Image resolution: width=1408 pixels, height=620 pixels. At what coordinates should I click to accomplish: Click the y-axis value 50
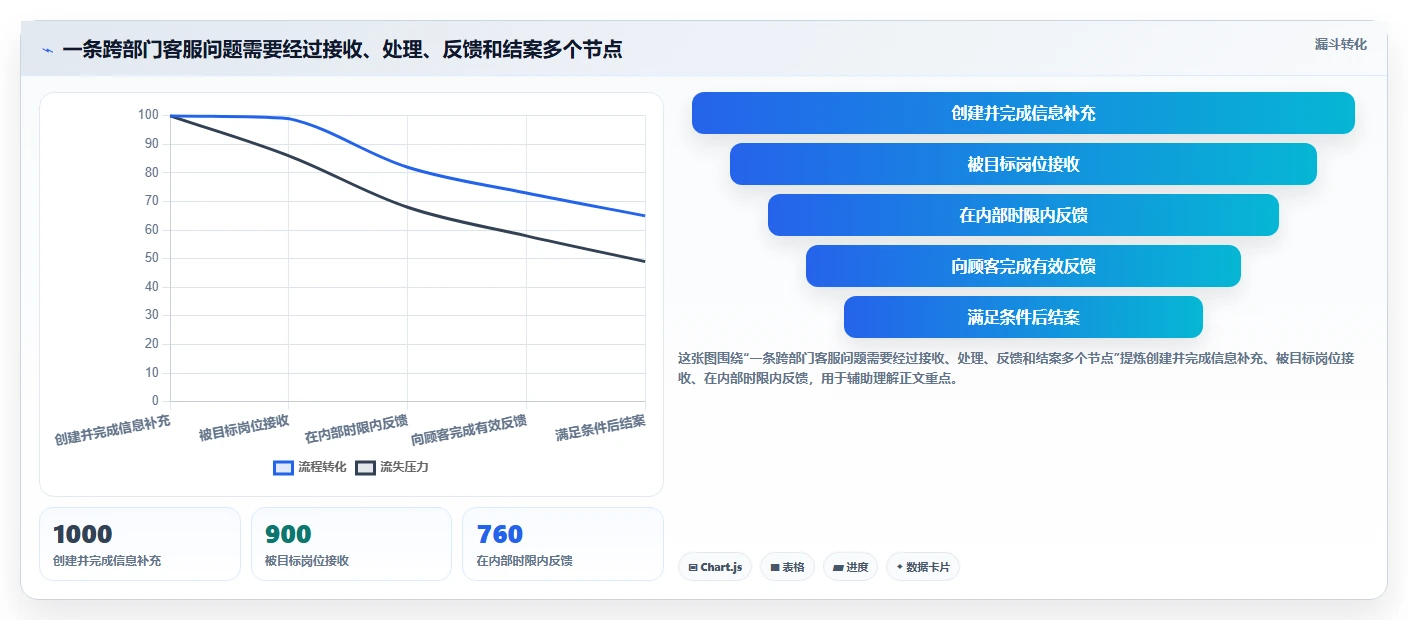(x=152, y=258)
